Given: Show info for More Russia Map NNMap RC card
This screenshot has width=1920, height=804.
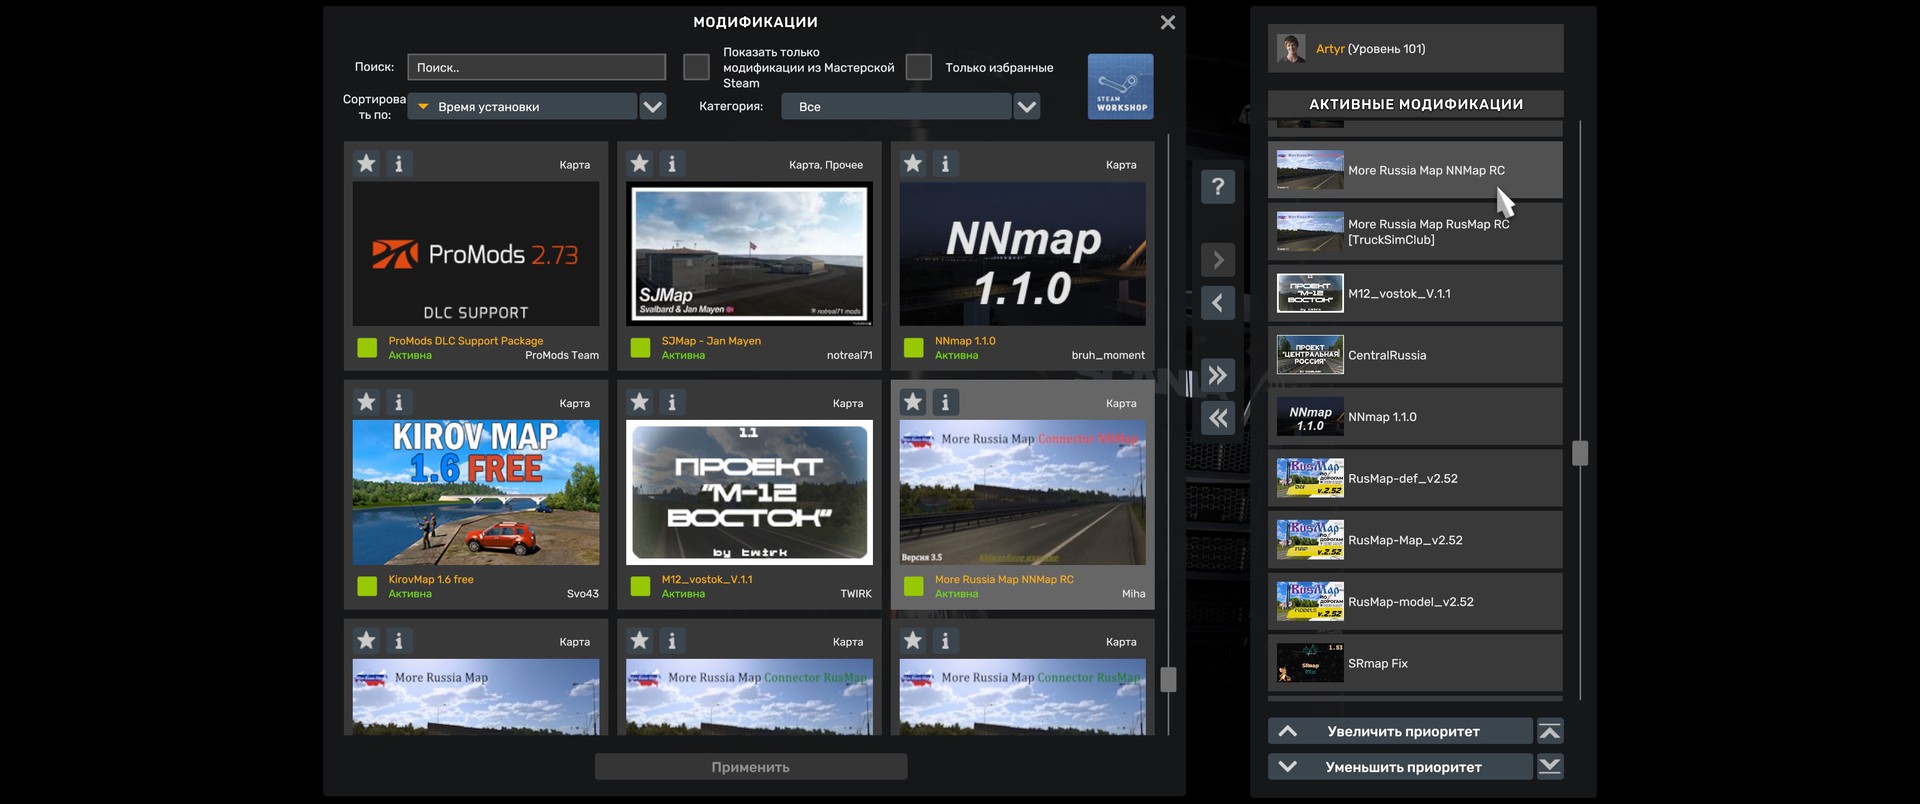Looking at the screenshot, I should click(x=945, y=402).
